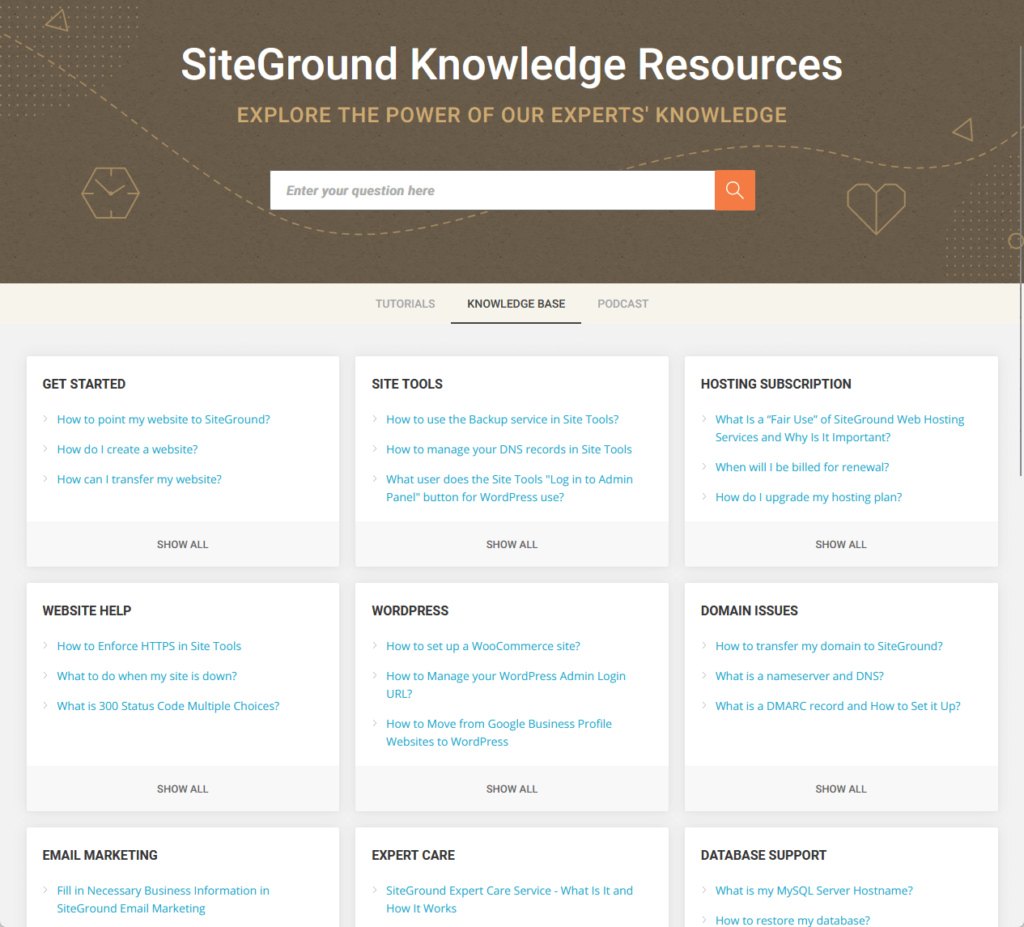This screenshot has width=1024, height=927.
Task: Focus the 'Enter your question here' search field
Action: pyautogui.click(x=492, y=190)
